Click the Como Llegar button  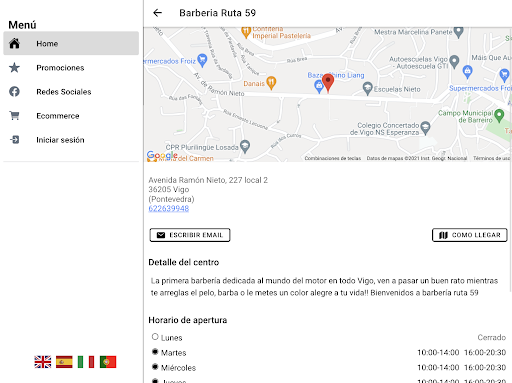tap(470, 235)
